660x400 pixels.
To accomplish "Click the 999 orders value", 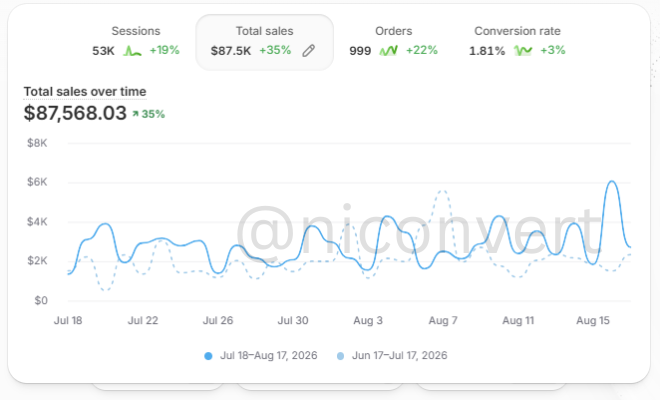I will (360, 51).
